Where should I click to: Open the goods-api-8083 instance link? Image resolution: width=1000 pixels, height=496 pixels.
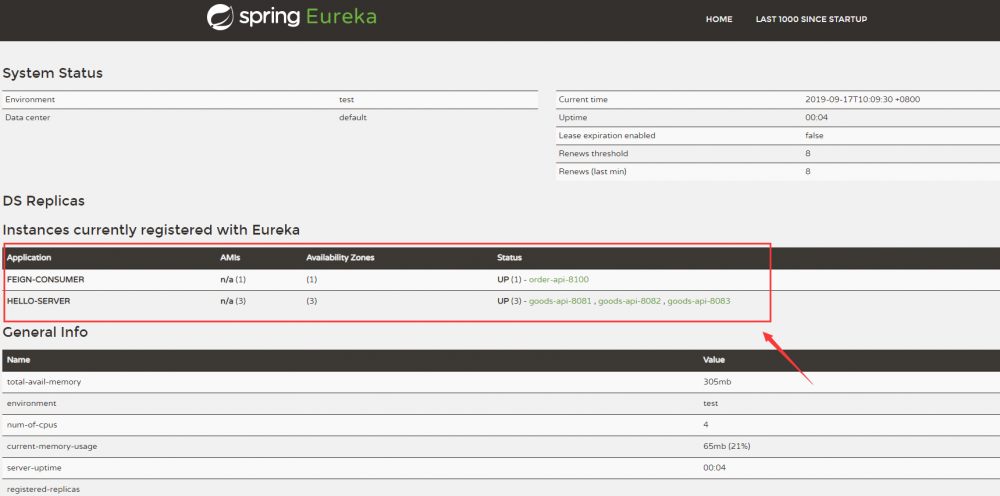pyautogui.click(x=699, y=301)
